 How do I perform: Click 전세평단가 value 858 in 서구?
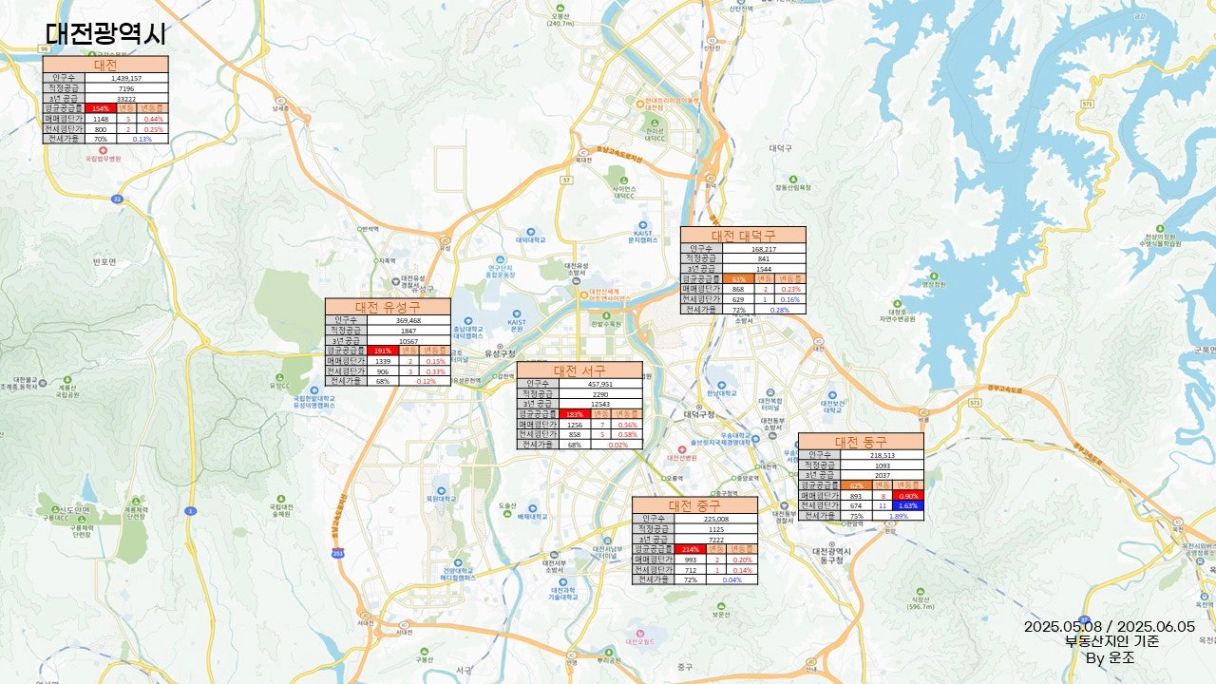pyautogui.click(x=574, y=435)
